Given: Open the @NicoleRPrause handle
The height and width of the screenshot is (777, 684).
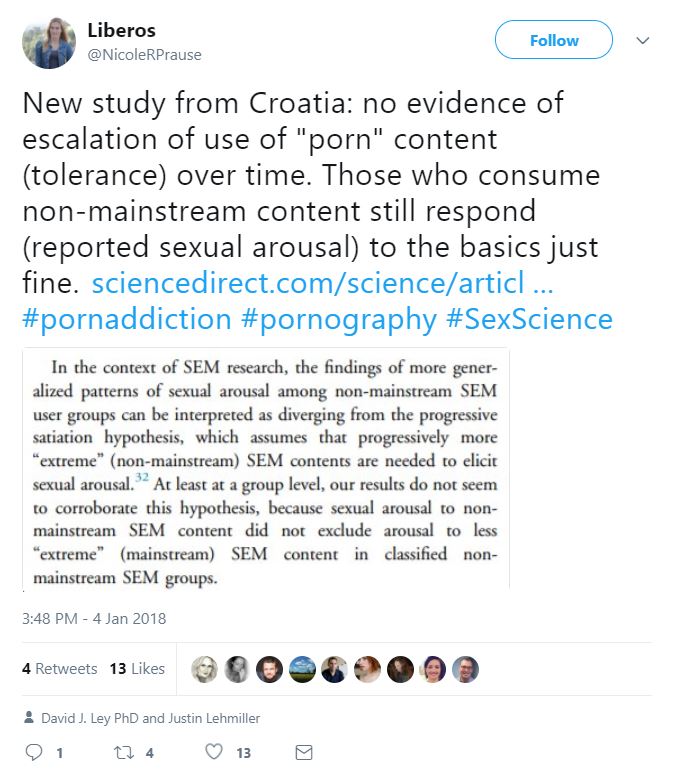Looking at the screenshot, I should 144,55.
